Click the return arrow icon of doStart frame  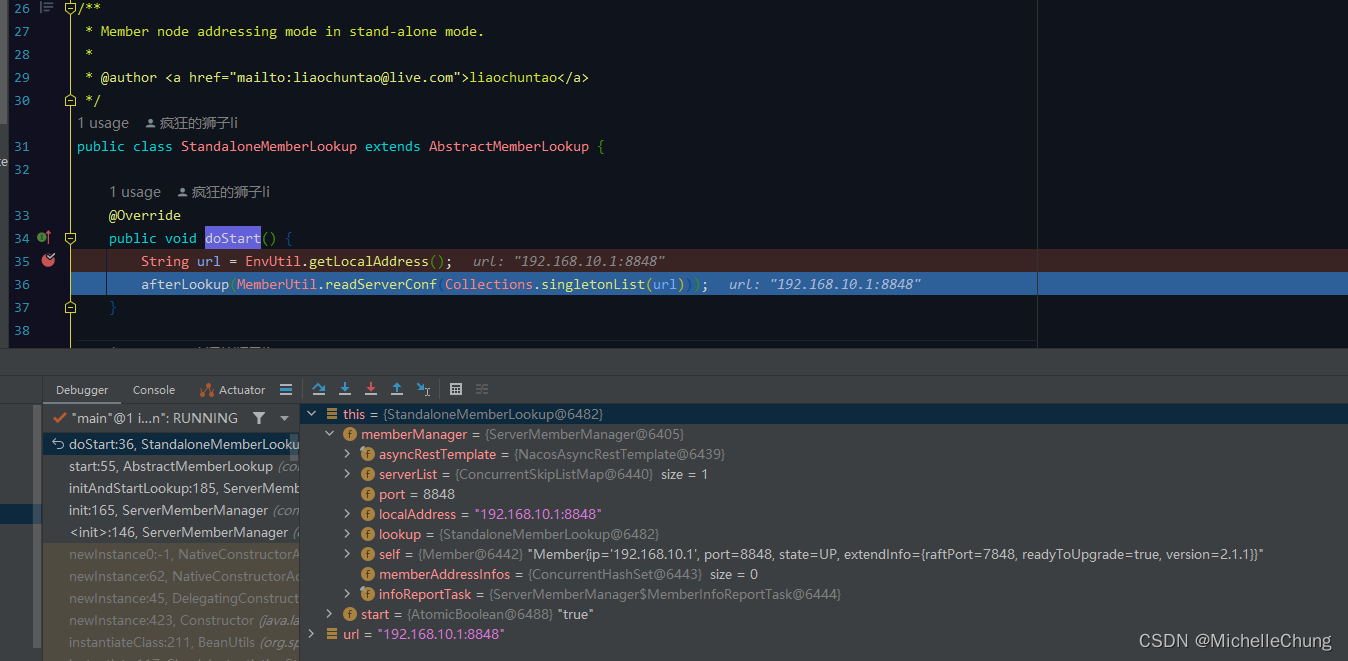pos(58,444)
